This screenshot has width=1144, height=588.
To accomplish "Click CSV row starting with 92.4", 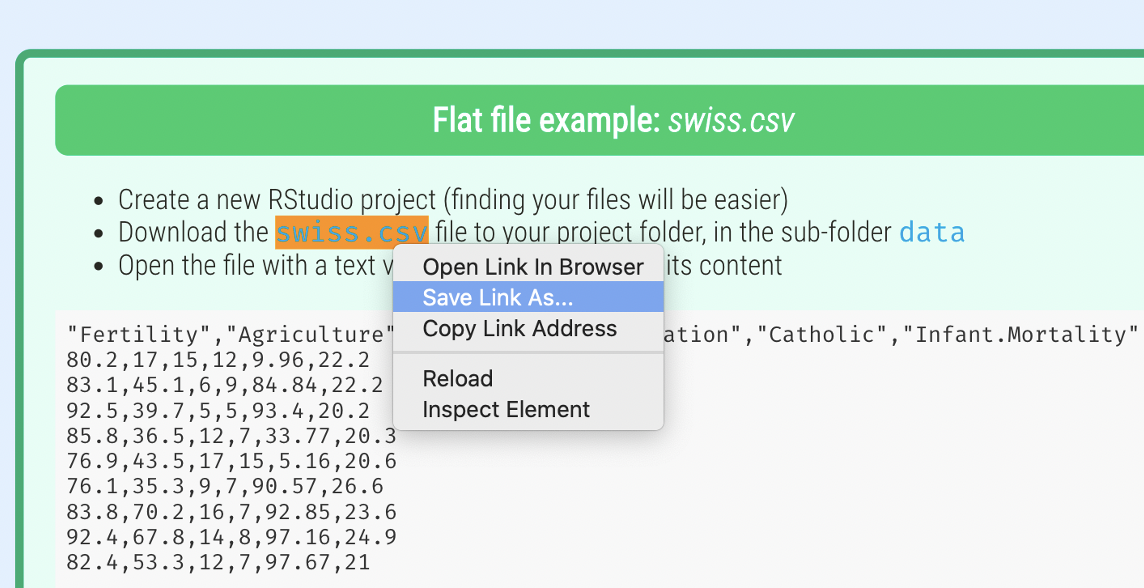I will point(231,537).
